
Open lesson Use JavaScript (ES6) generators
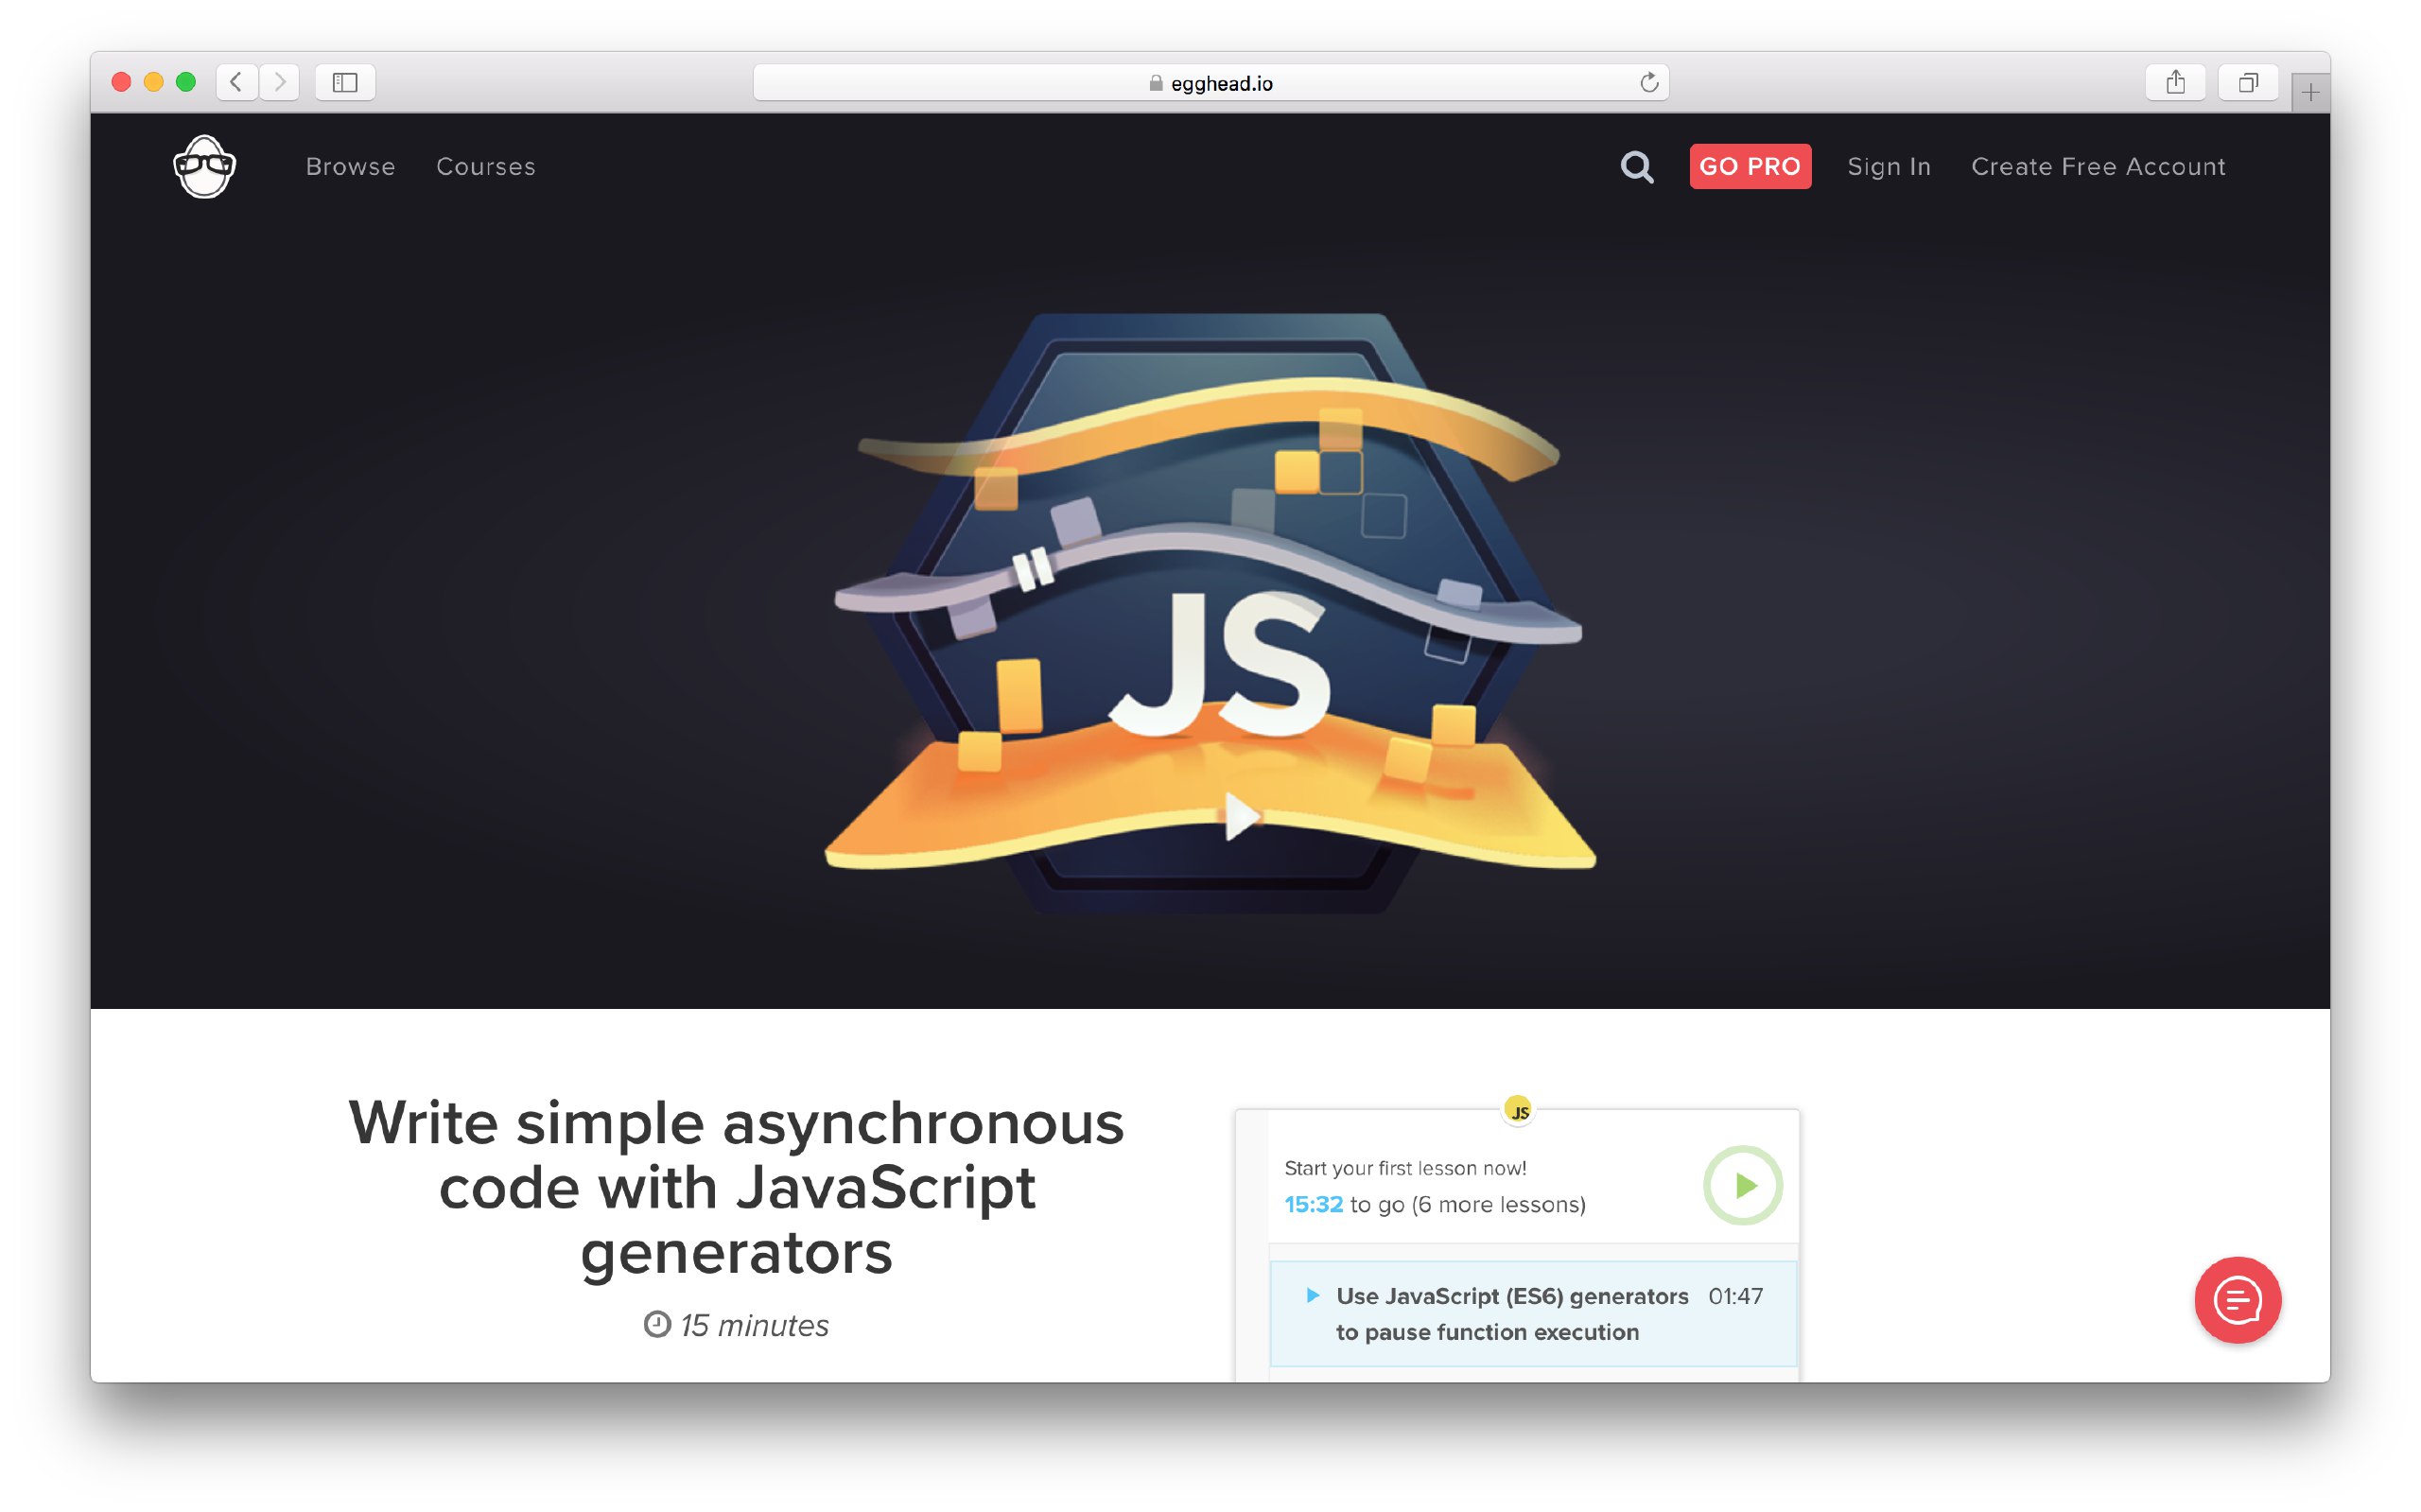[x=1533, y=1314]
